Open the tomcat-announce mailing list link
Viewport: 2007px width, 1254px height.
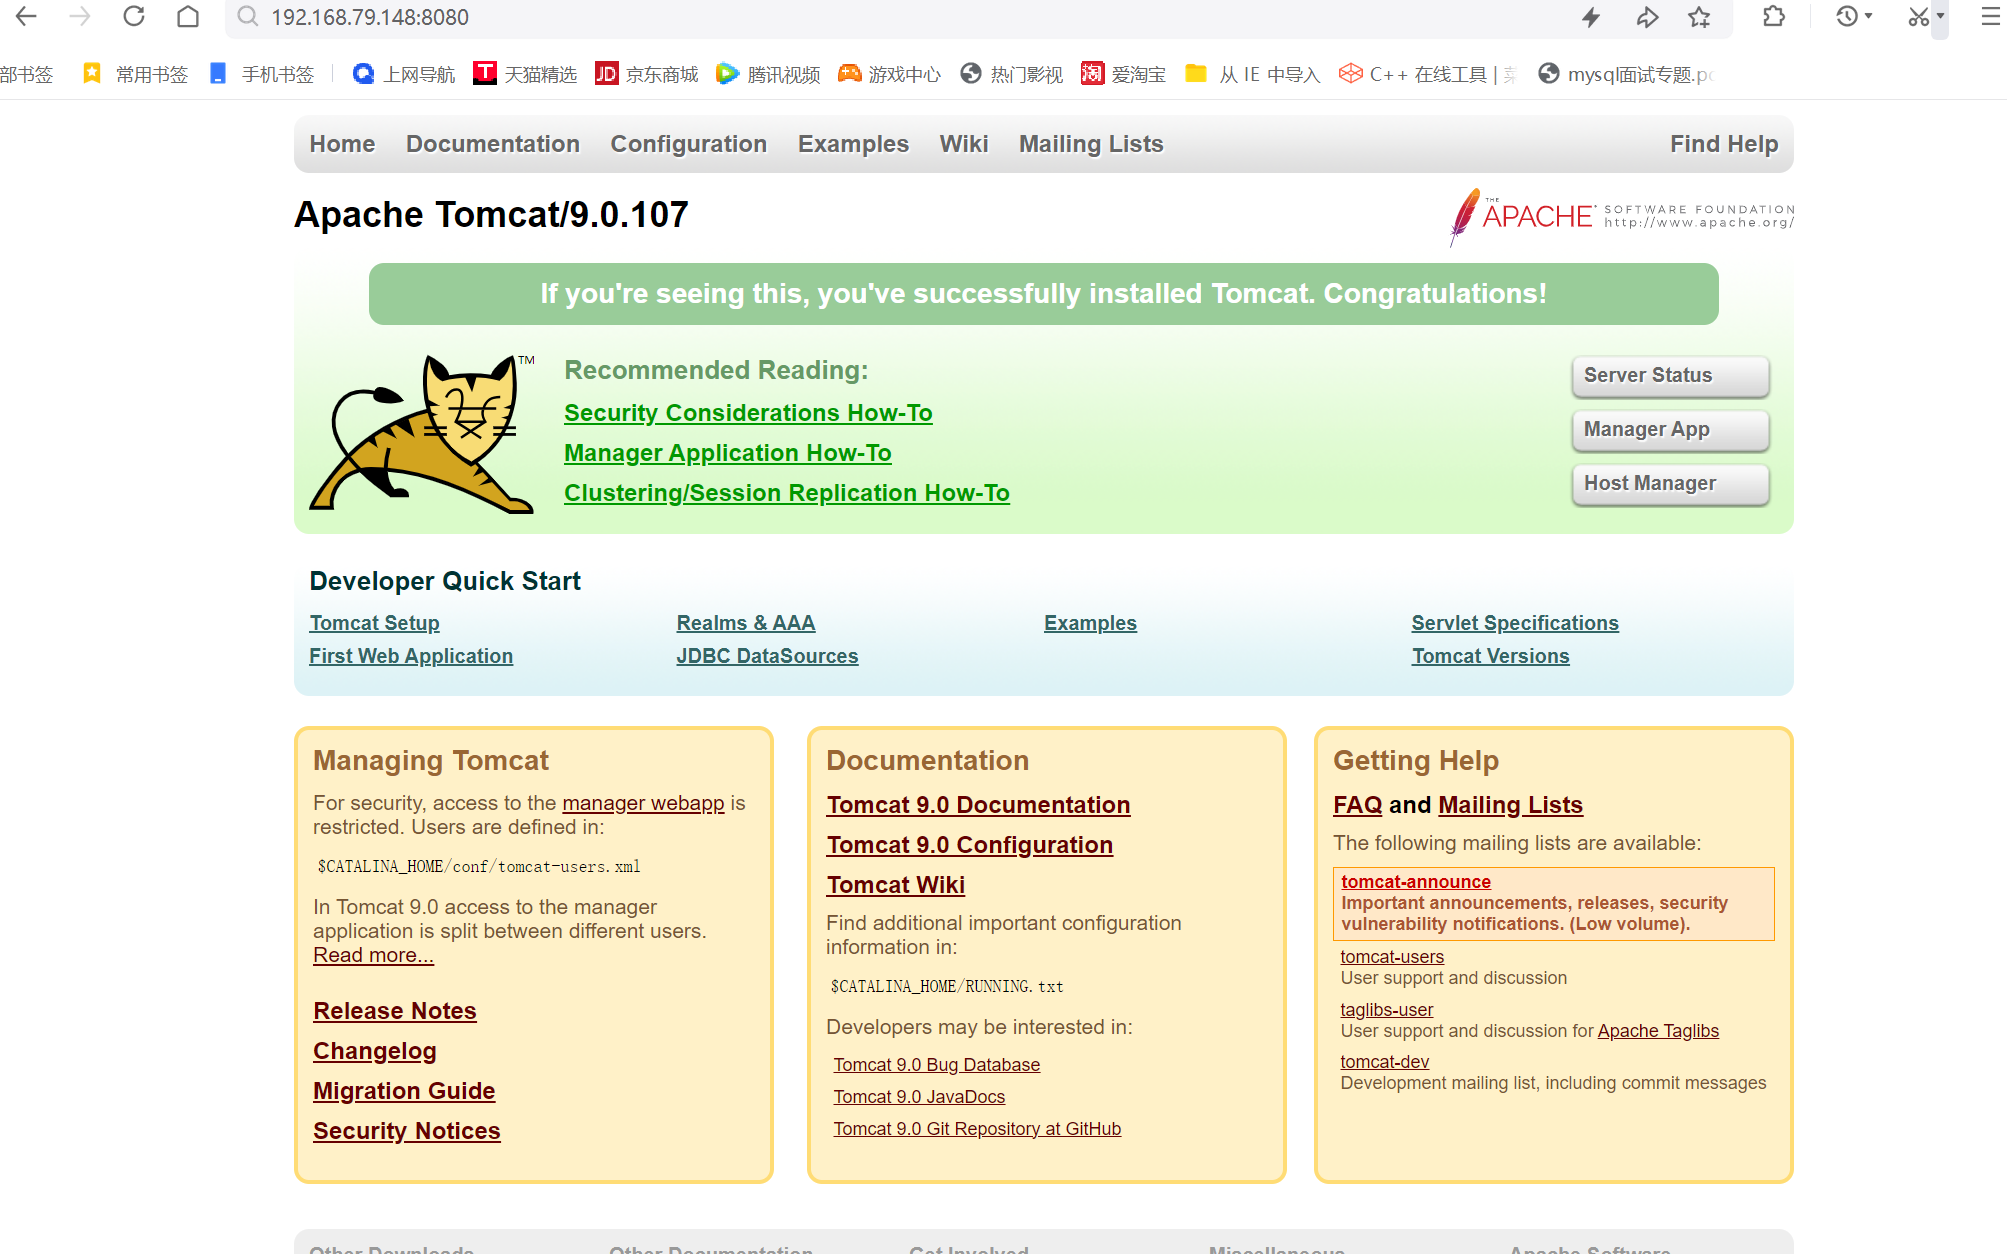coord(1416,881)
